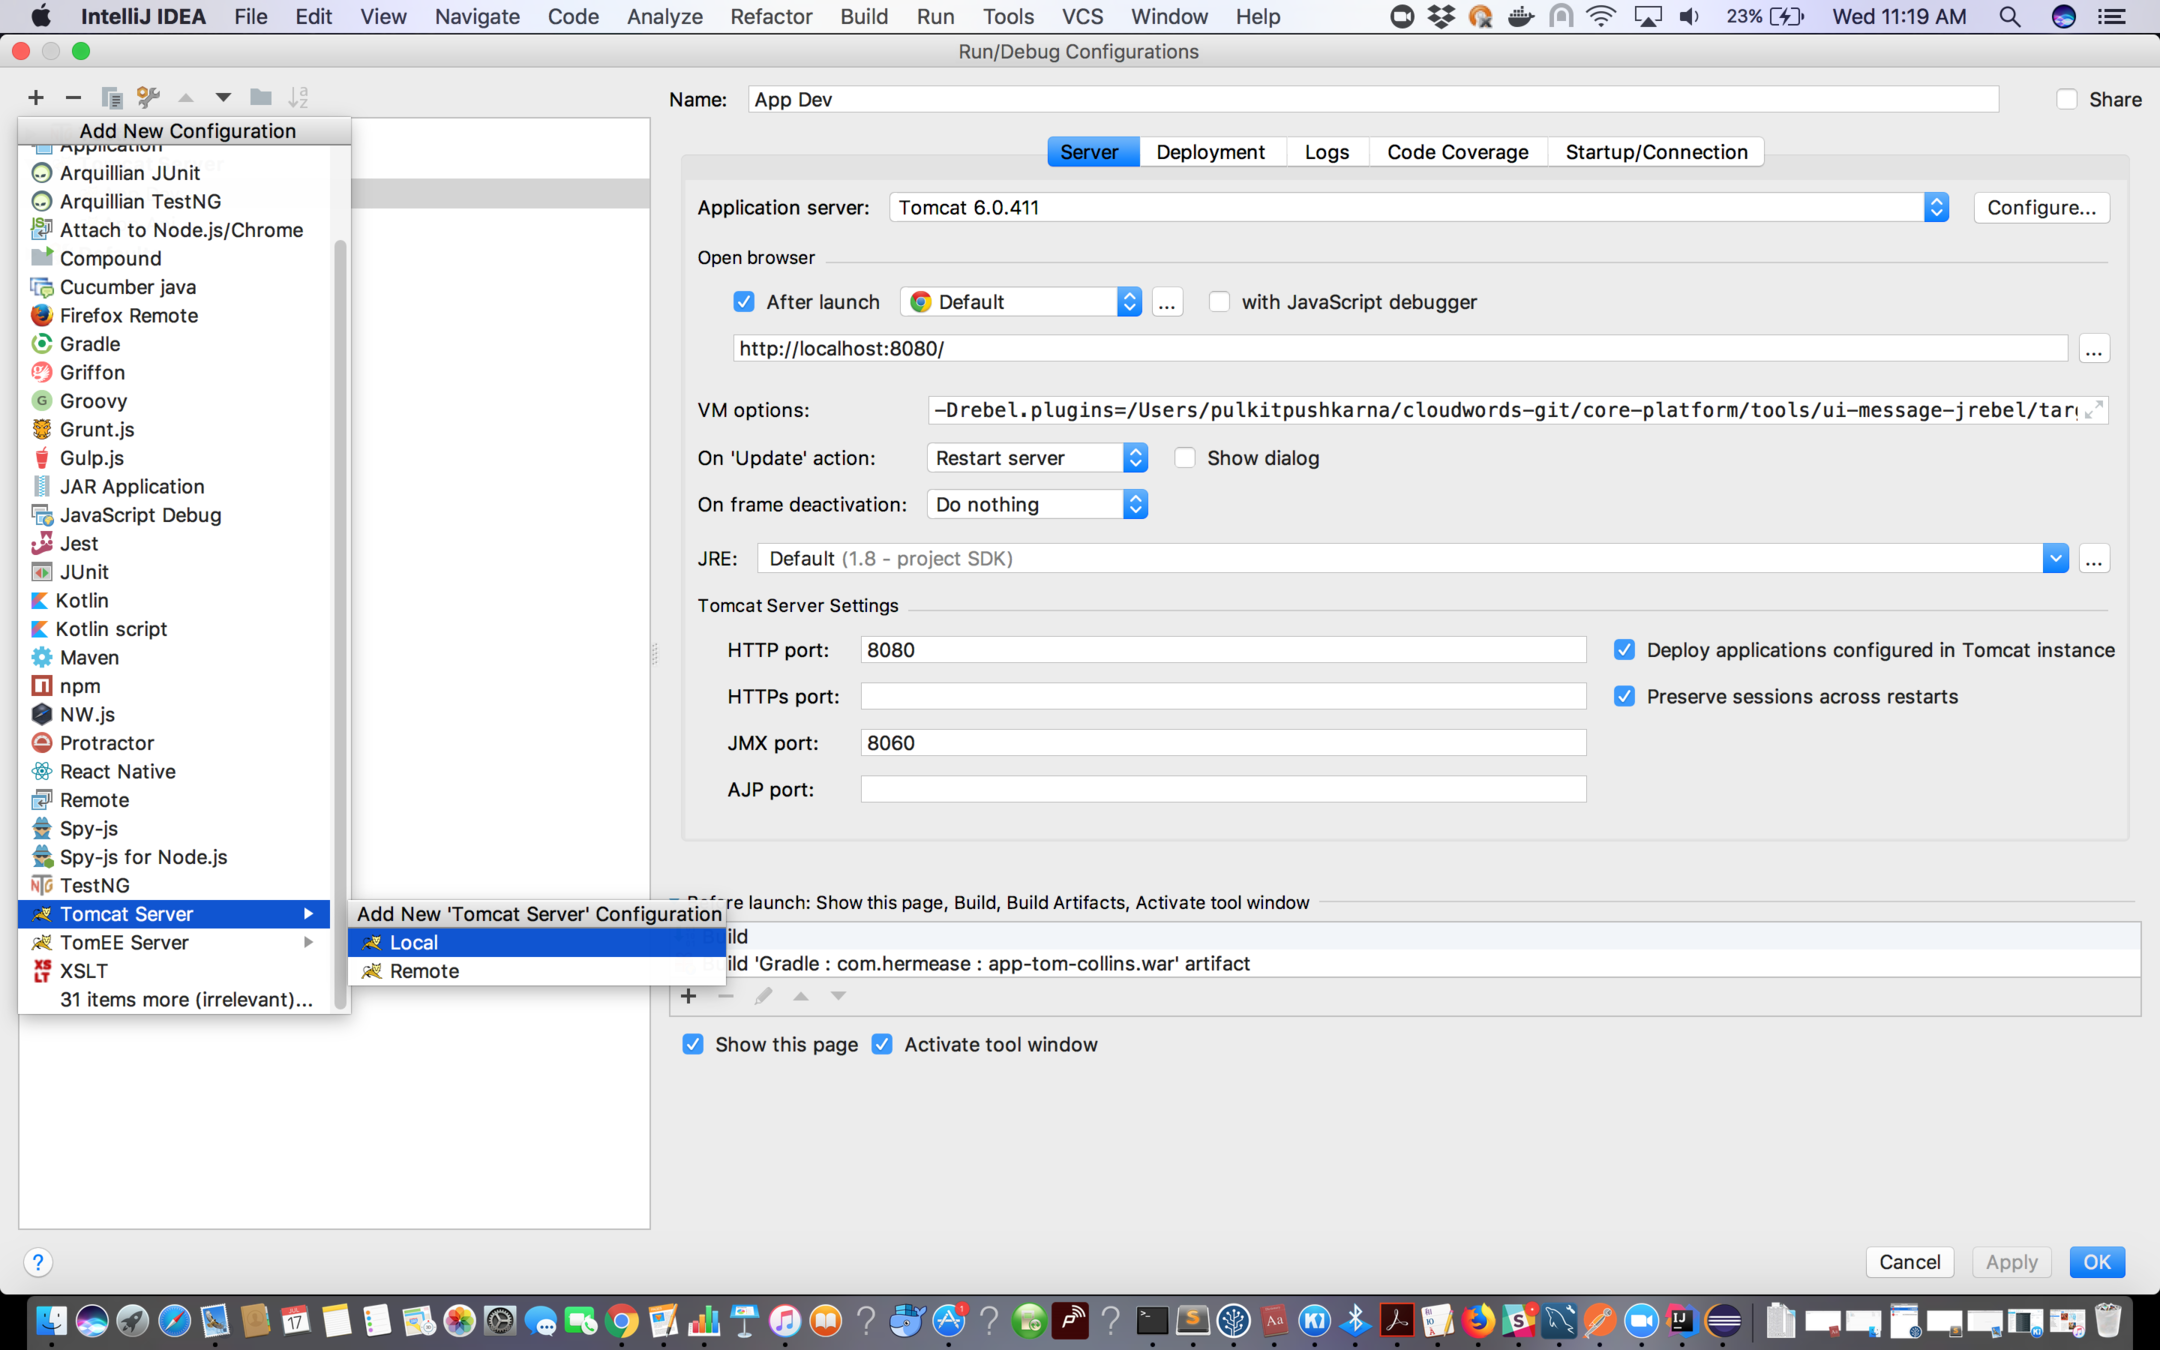Click the Move Down arrow in the configurations toolbar
The width and height of the screenshot is (2160, 1350).
[223, 97]
